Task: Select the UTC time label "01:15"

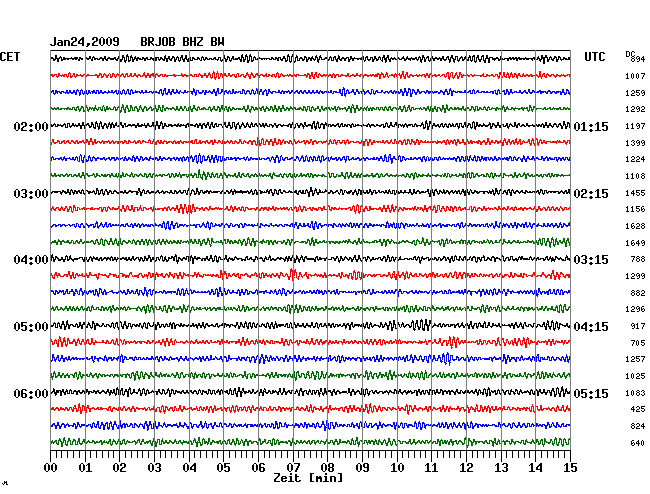Action: pos(591,127)
